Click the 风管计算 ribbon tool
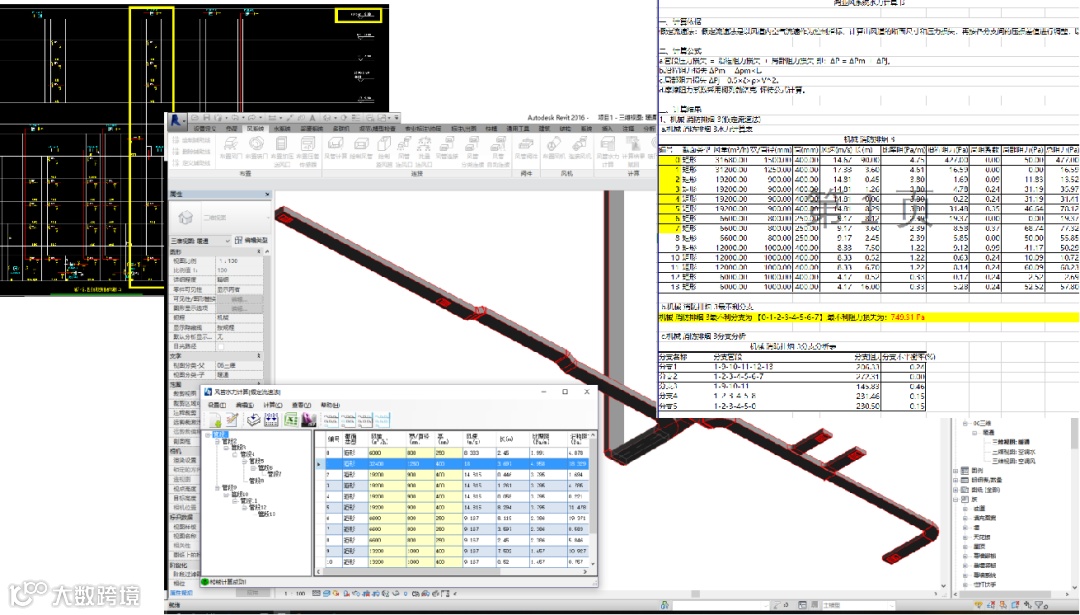 tap(336, 147)
